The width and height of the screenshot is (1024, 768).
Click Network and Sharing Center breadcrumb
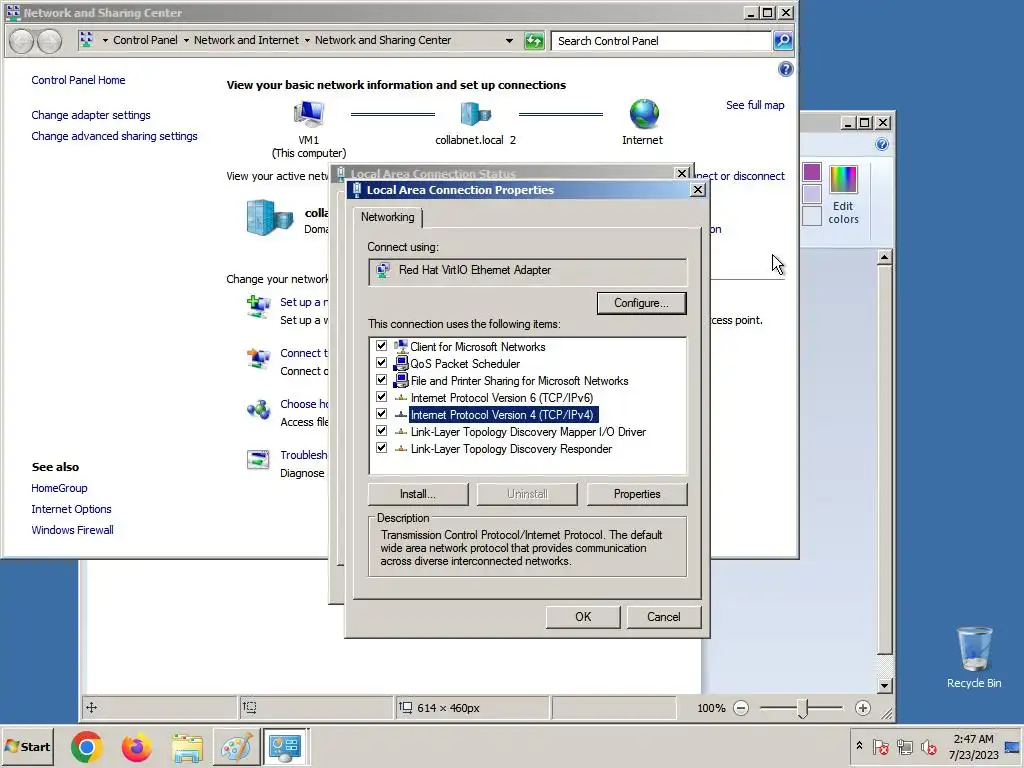point(383,40)
